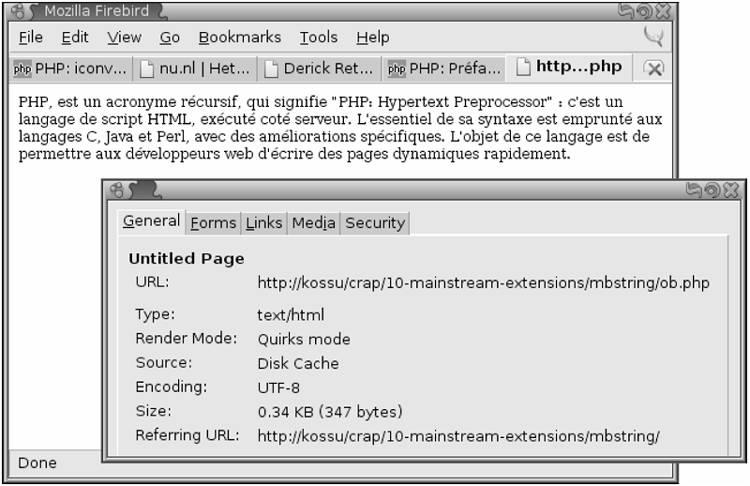This screenshot has height=486, width=750.
Task: Open the Go menu
Action: tap(169, 37)
